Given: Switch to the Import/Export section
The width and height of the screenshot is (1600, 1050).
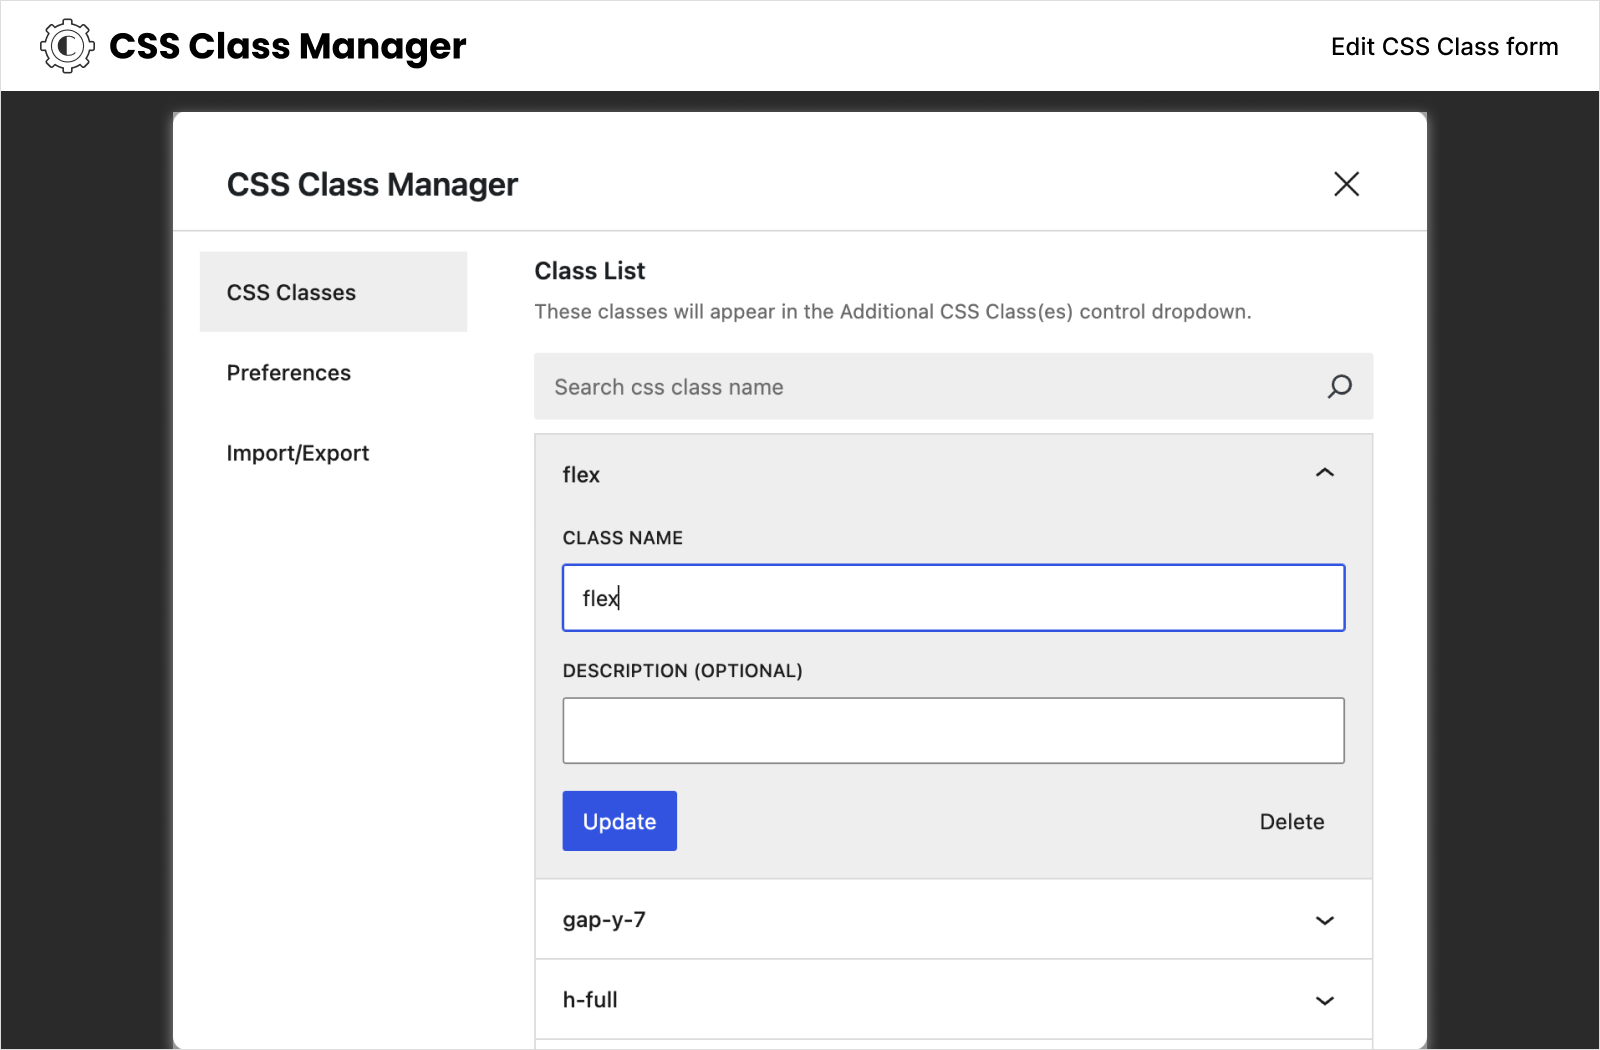Looking at the screenshot, I should (x=298, y=452).
